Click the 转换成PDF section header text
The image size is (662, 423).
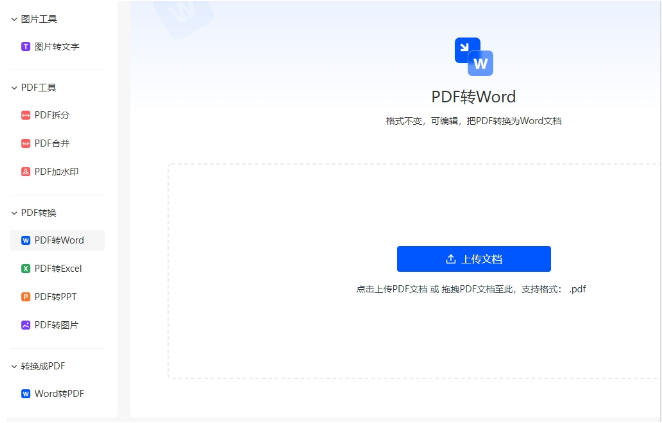coord(43,366)
